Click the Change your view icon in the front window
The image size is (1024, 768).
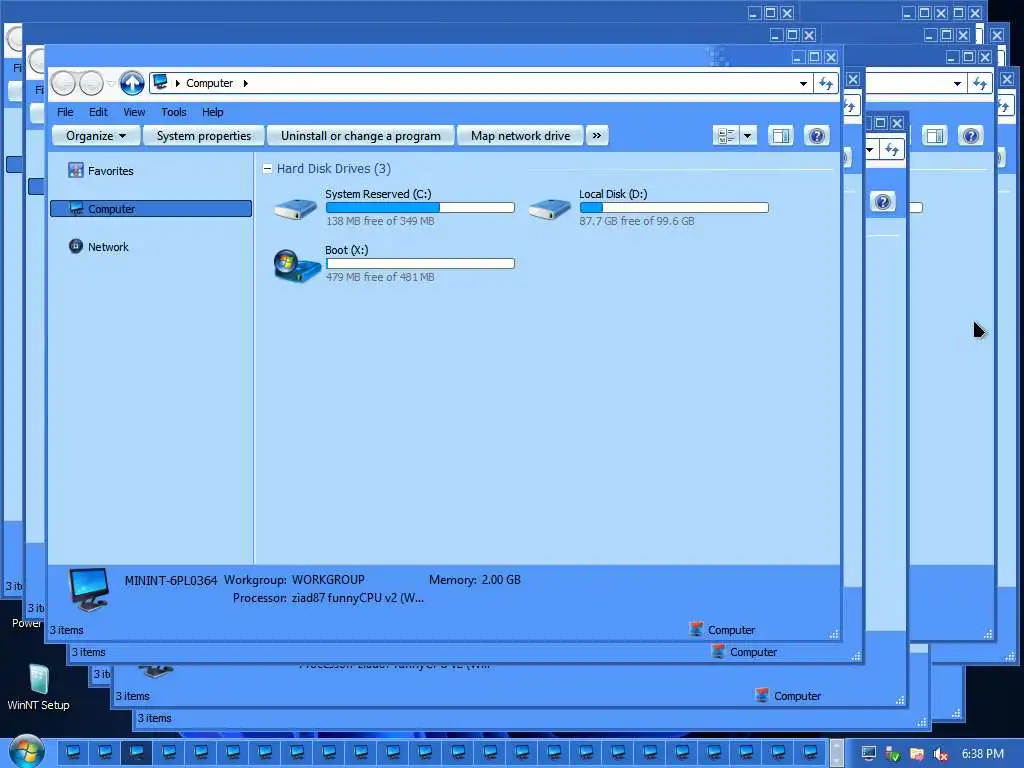(x=726, y=136)
